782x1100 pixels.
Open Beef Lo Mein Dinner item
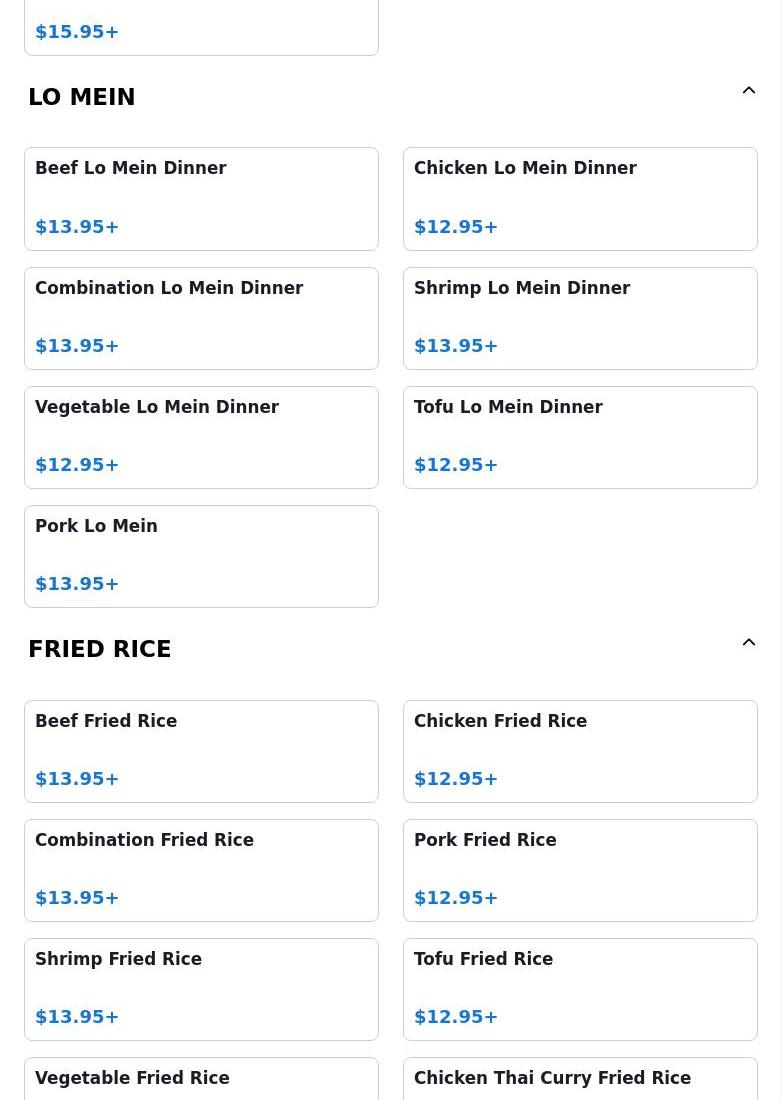201,198
